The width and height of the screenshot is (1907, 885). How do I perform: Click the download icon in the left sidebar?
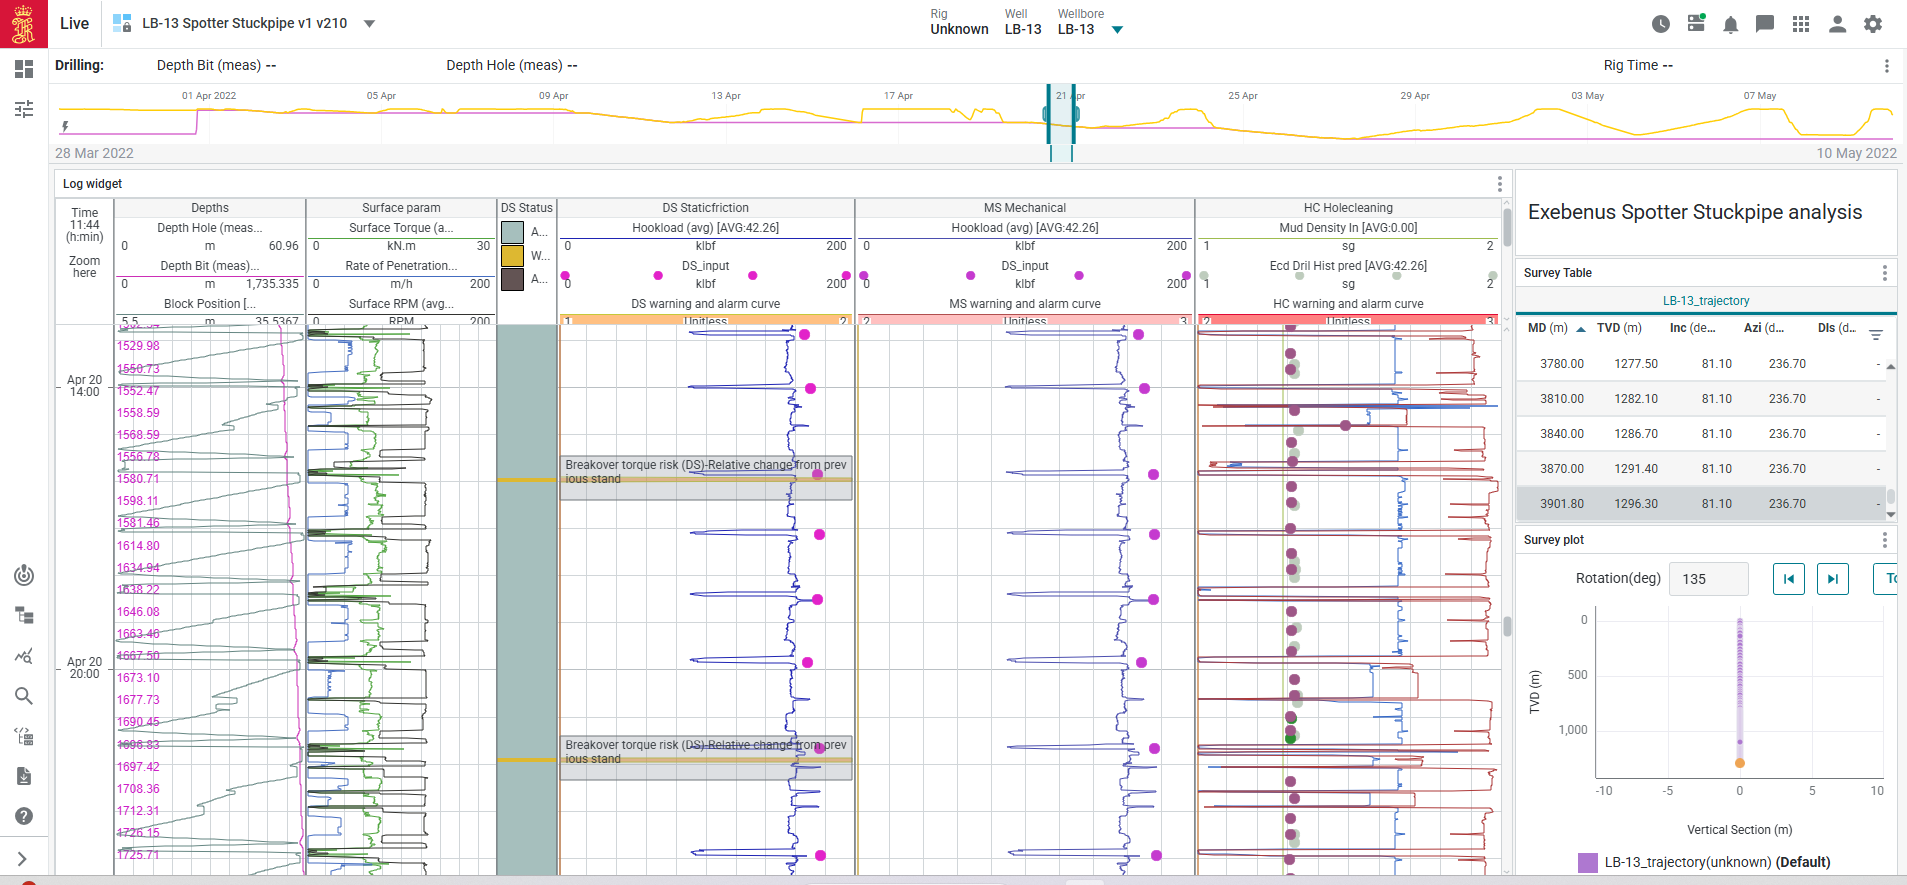24,776
